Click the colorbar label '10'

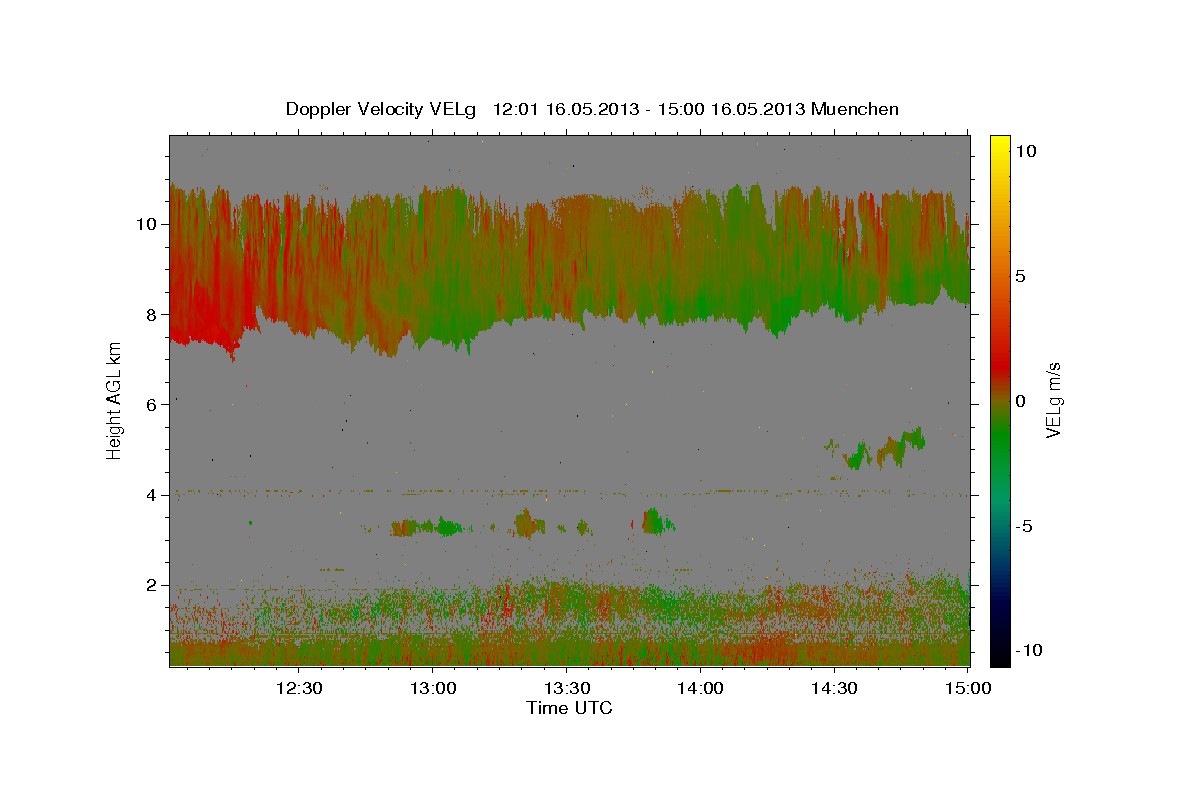coord(1025,150)
